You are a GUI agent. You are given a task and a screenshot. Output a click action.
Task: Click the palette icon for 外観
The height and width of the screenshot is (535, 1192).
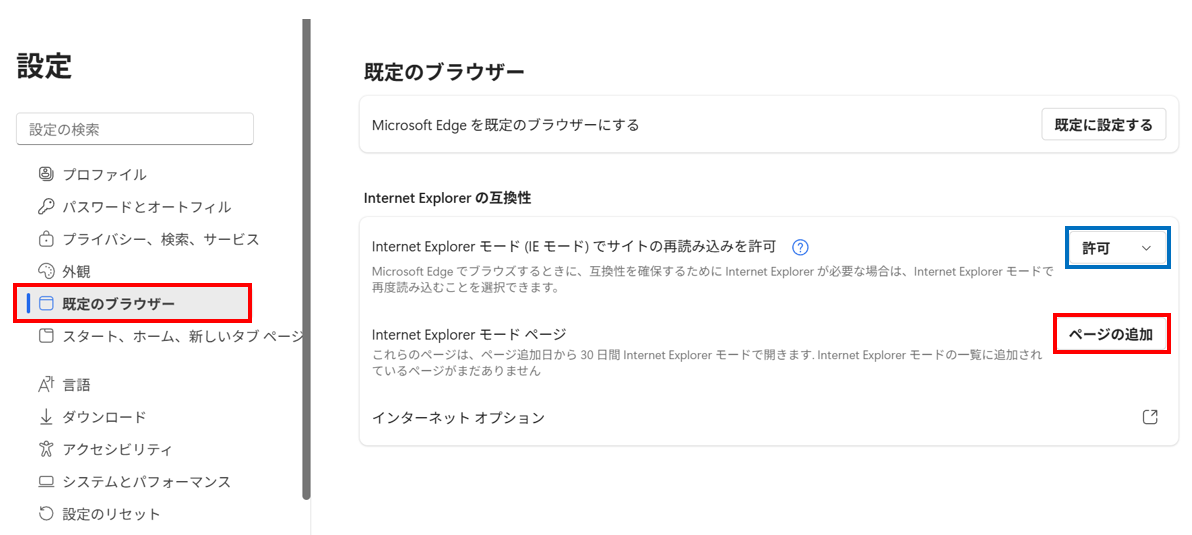coord(46,272)
